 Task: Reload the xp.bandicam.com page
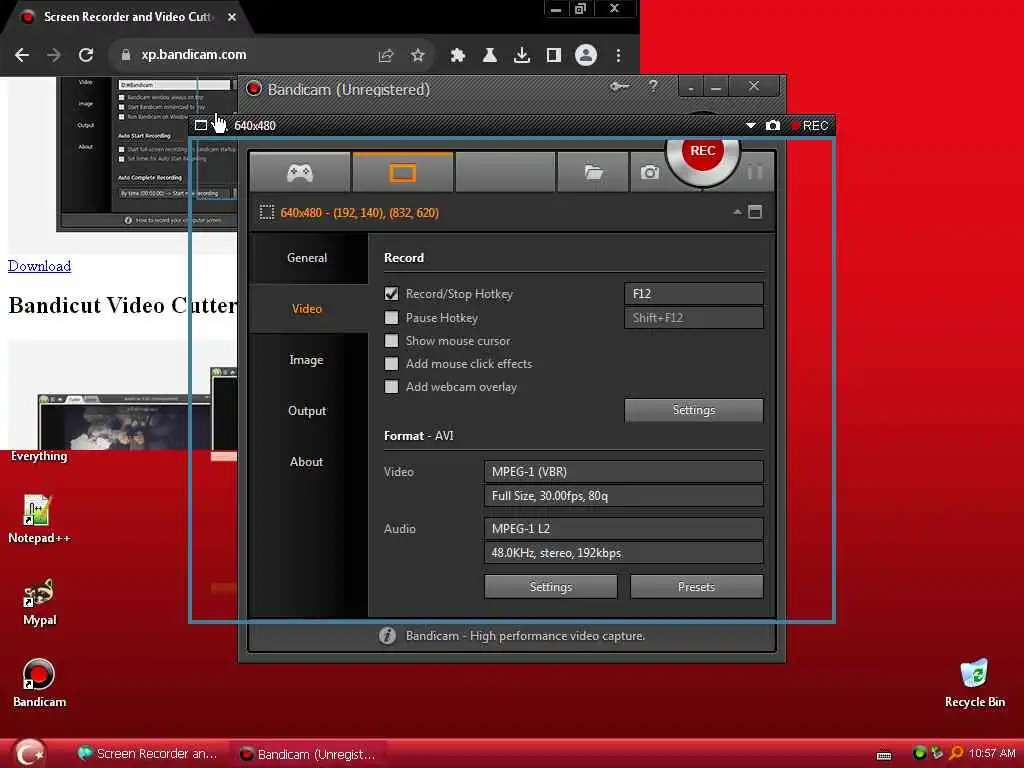86,55
